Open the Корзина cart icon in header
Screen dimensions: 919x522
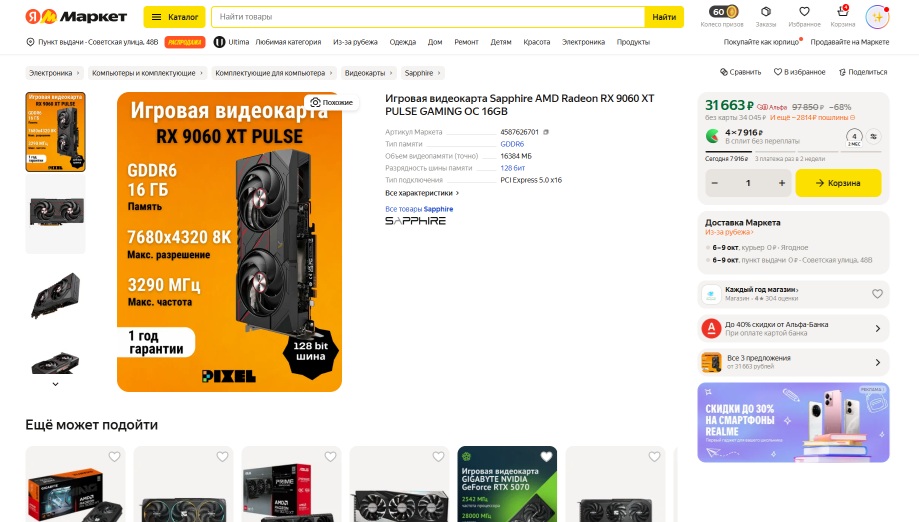843,12
